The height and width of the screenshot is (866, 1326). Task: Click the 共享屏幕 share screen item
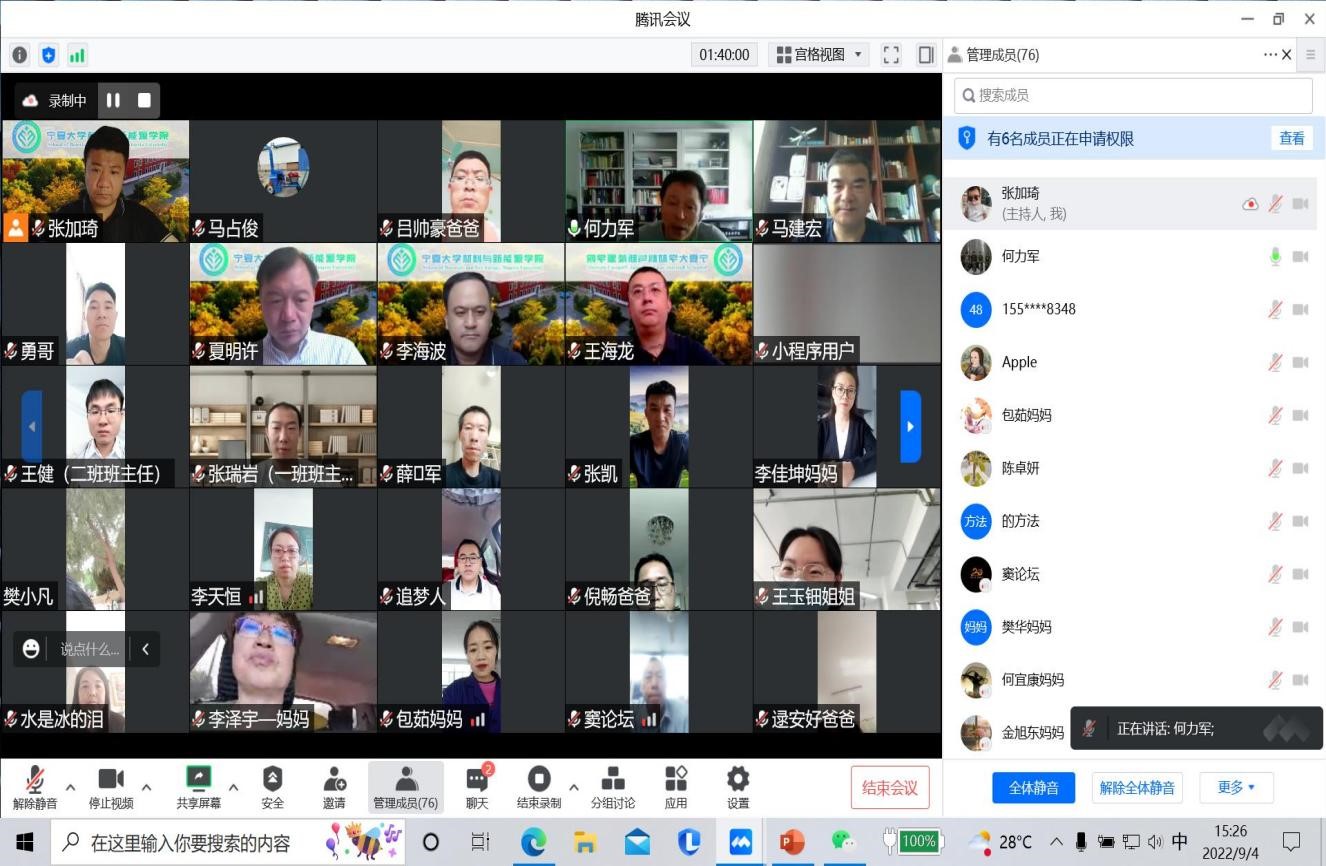pos(199,786)
